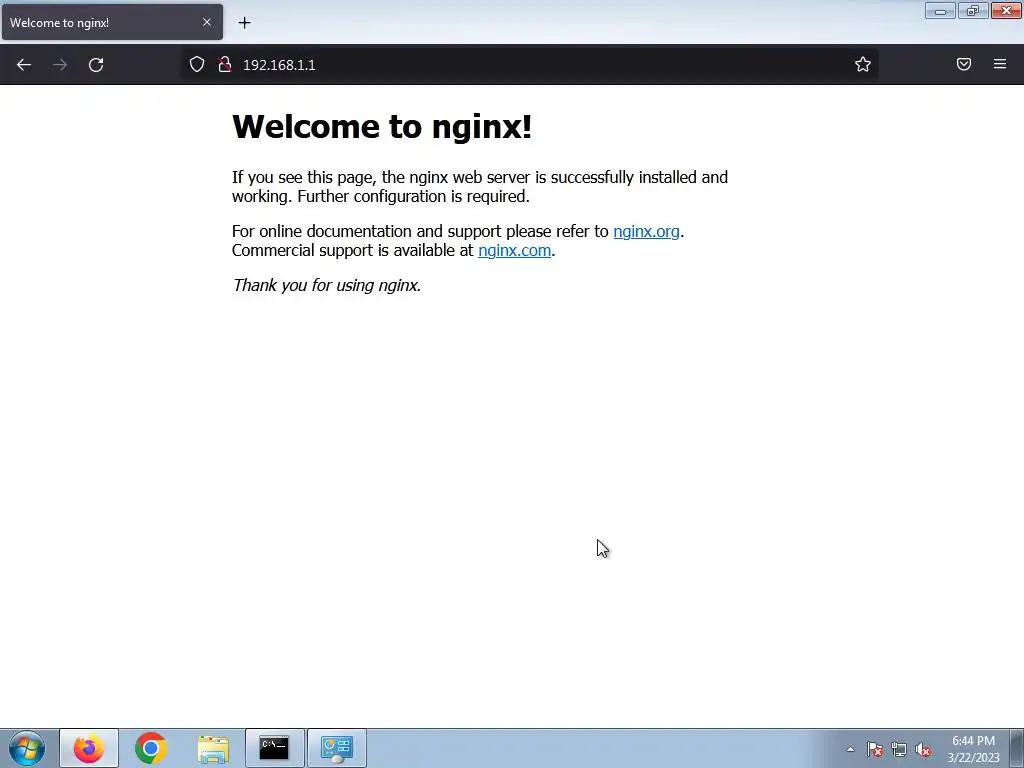
Task: Open the Windows Start menu
Action: [27, 748]
